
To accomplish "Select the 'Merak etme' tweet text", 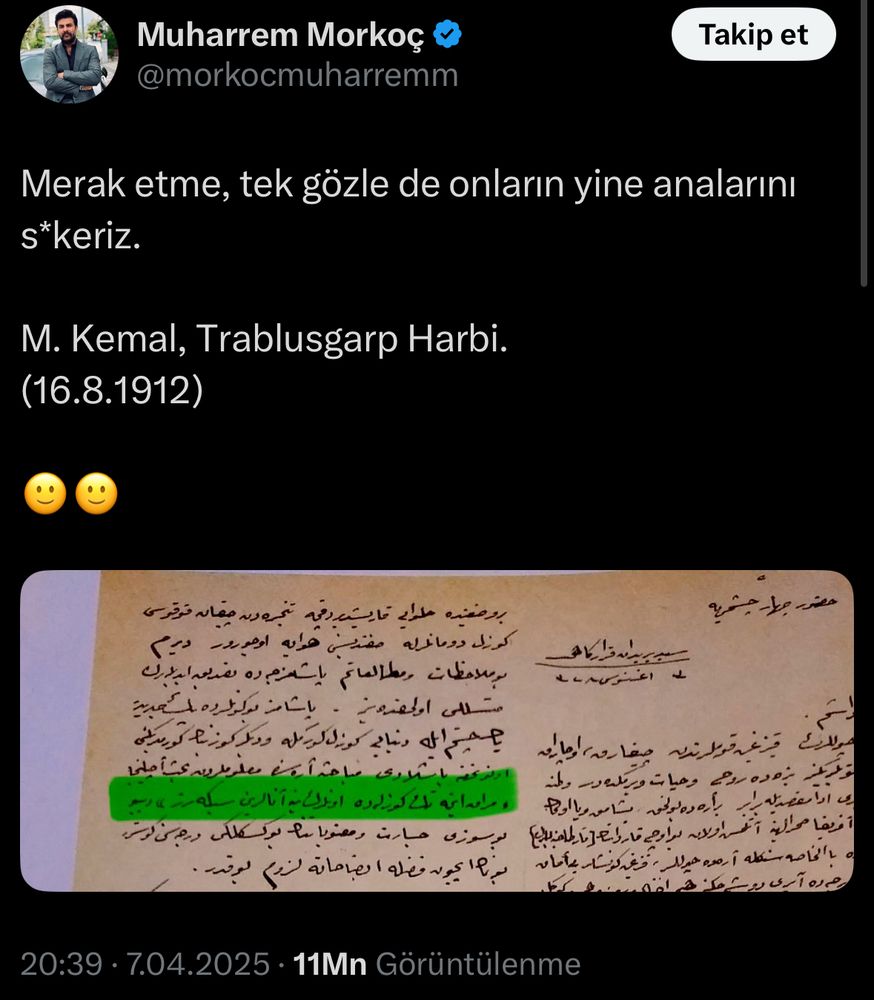I will click(x=408, y=210).
